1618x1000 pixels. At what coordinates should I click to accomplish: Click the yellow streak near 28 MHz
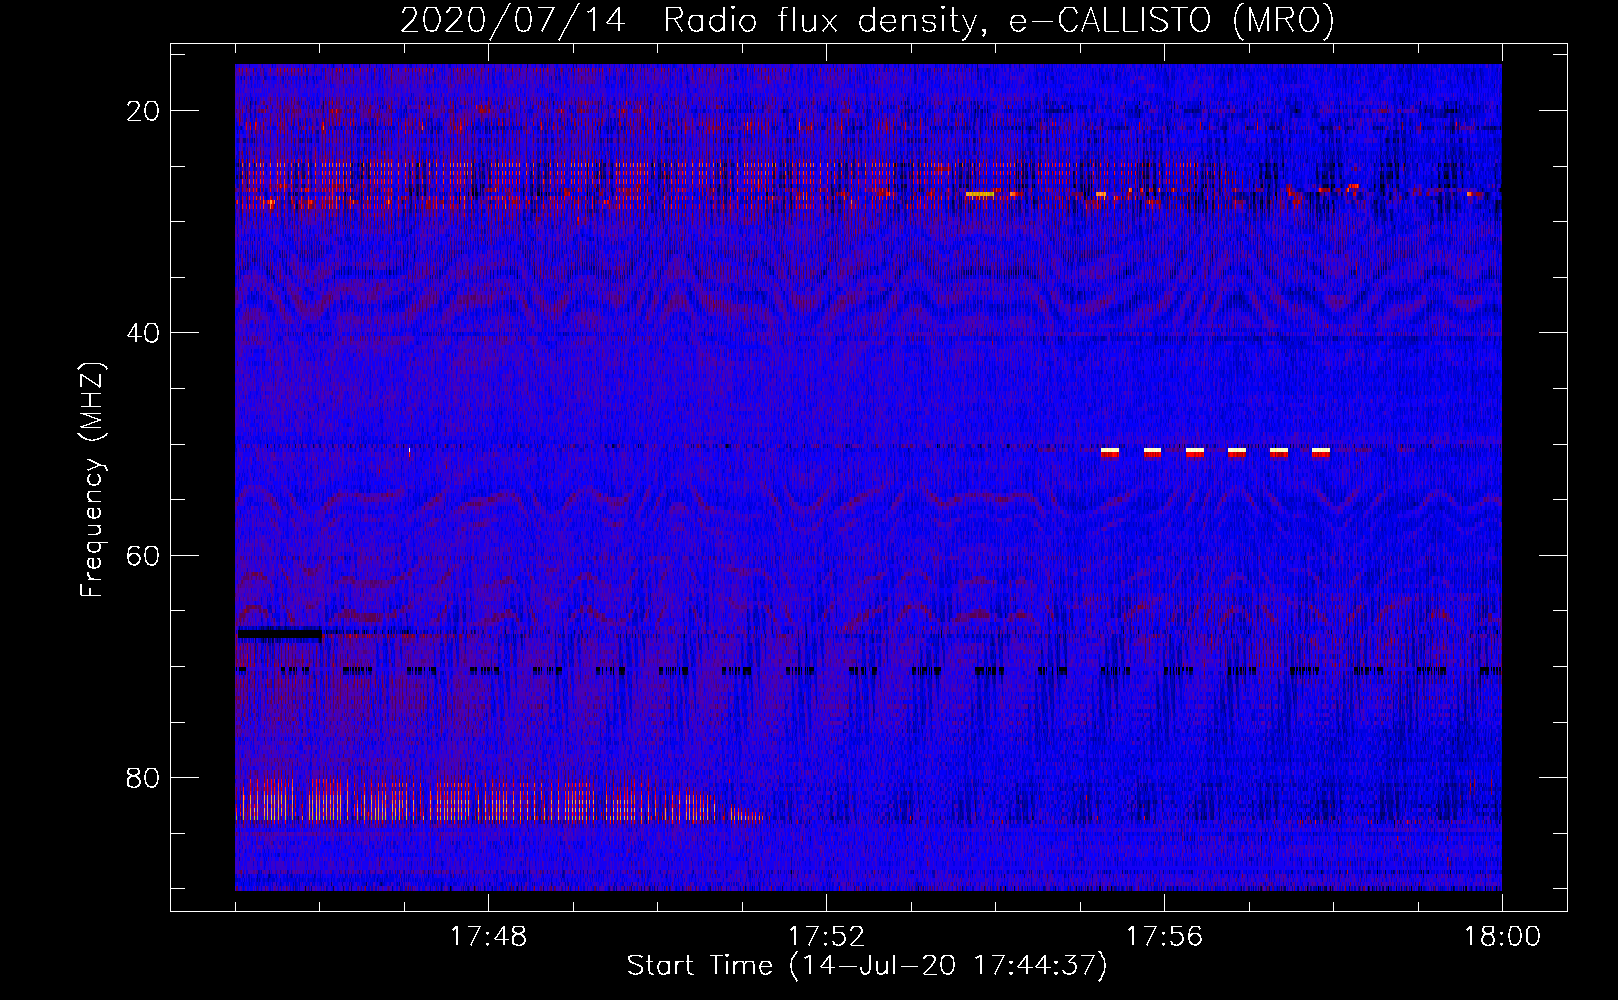coord(980,194)
